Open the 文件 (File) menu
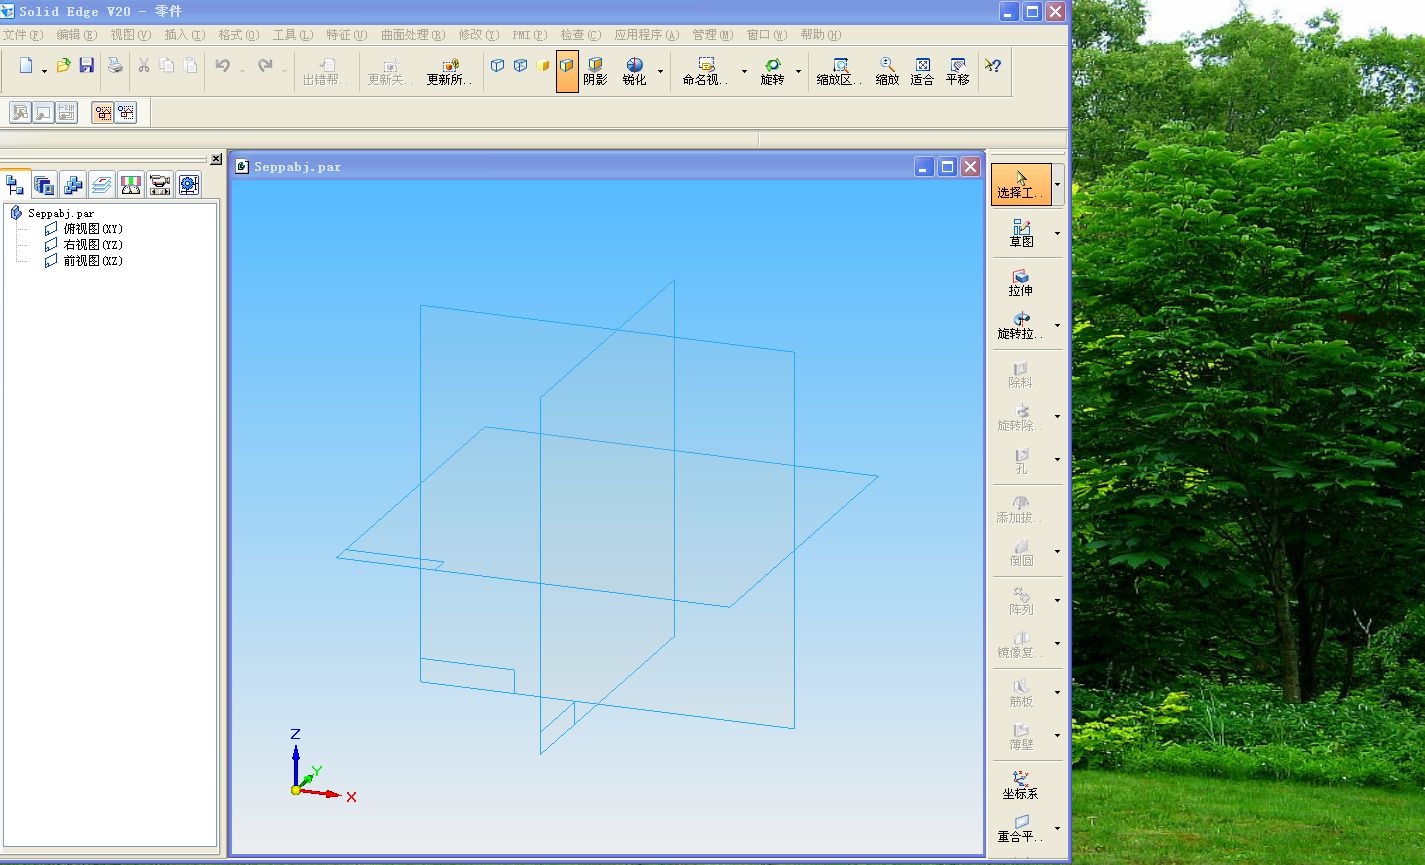The height and width of the screenshot is (865, 1425). 23,35
